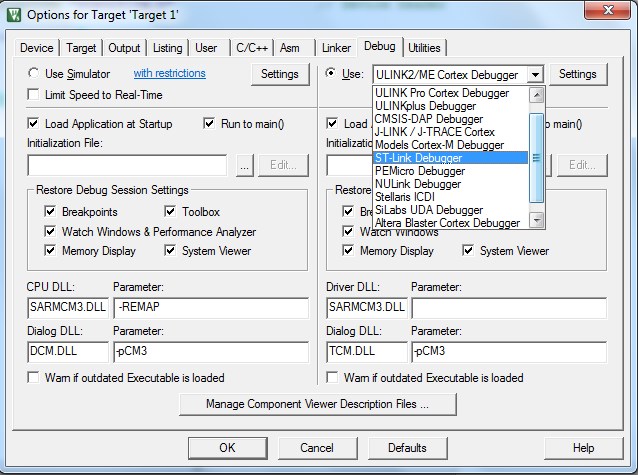Select CMSIS-DAP Debugger option
The height and width of the screenshot is (475, 638).
(450, 119)
